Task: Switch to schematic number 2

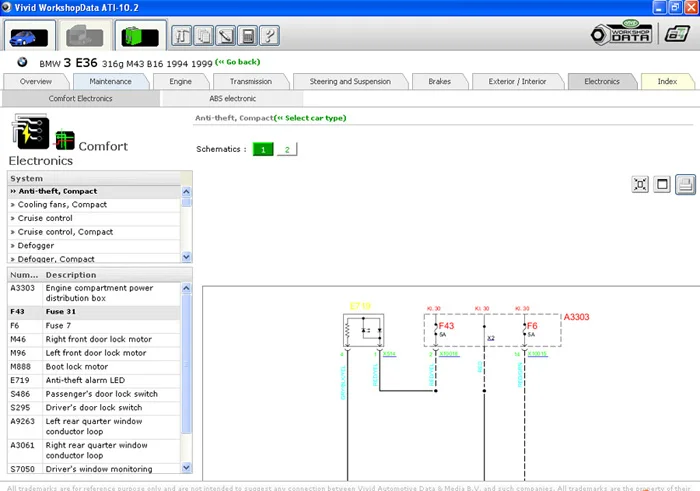Action: click(x=286, y=149)
